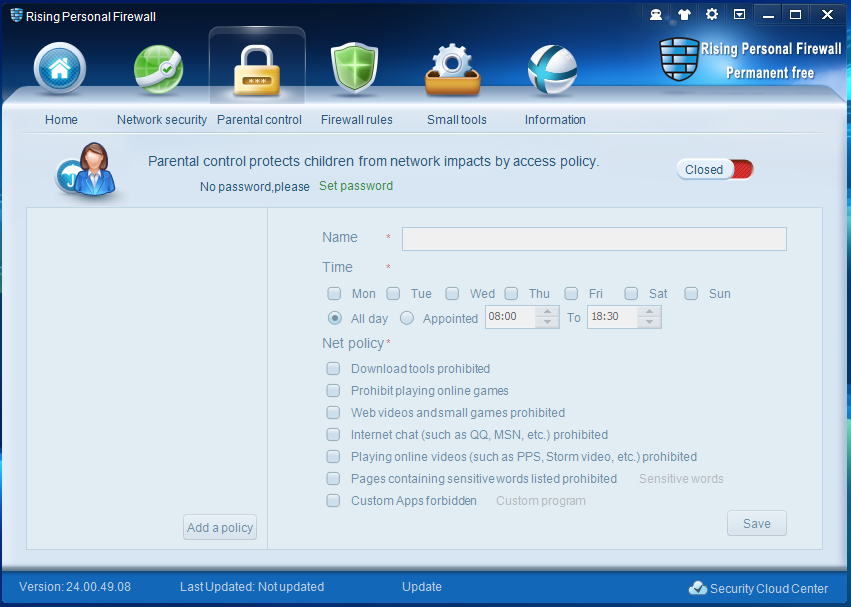Open the Small tools tab label
The height and width of the screenshot is (607, 851).
click(x=456, y=119)
